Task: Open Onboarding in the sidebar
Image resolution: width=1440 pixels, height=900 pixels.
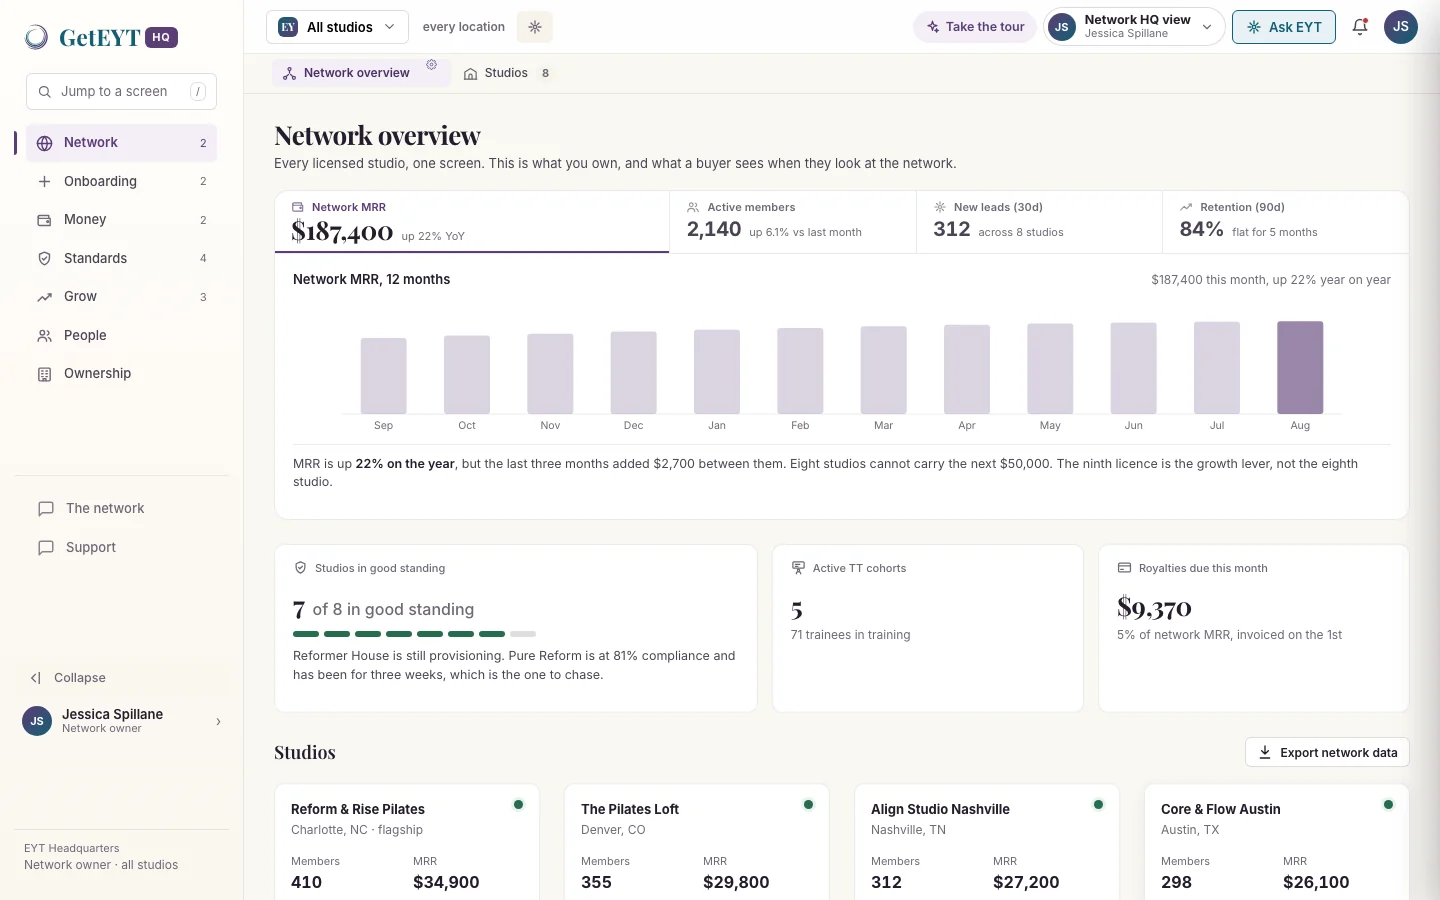Action: pyautogui.click(x=121, y=181)
